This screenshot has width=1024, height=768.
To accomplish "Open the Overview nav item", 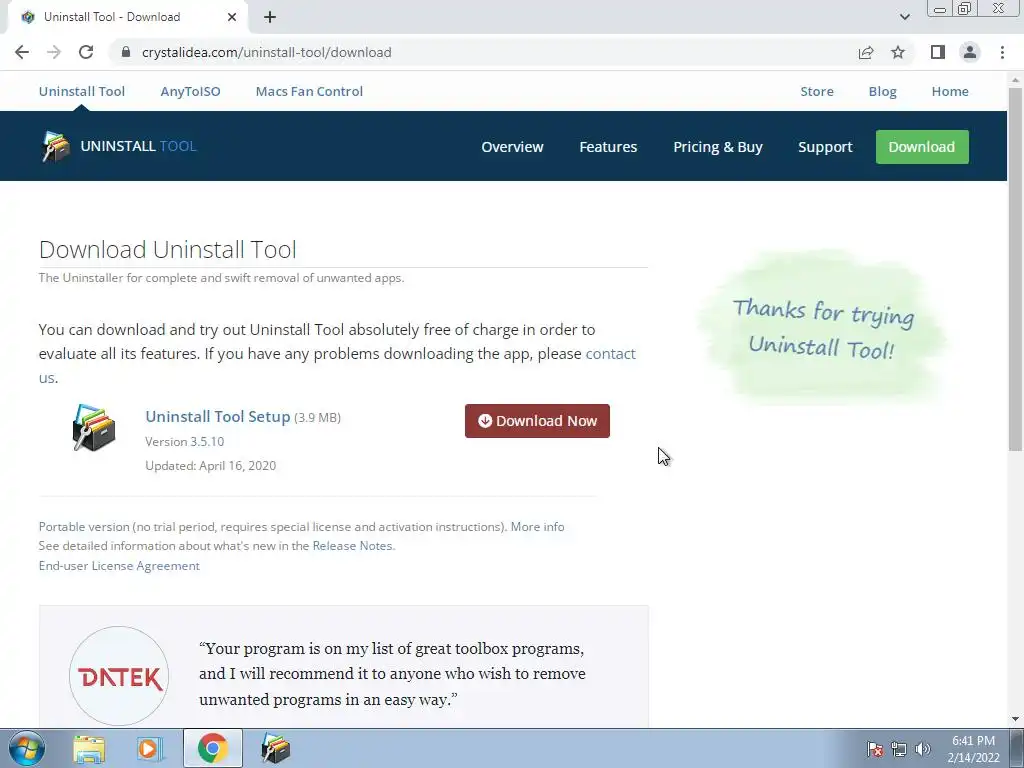I will coord(512,147).
